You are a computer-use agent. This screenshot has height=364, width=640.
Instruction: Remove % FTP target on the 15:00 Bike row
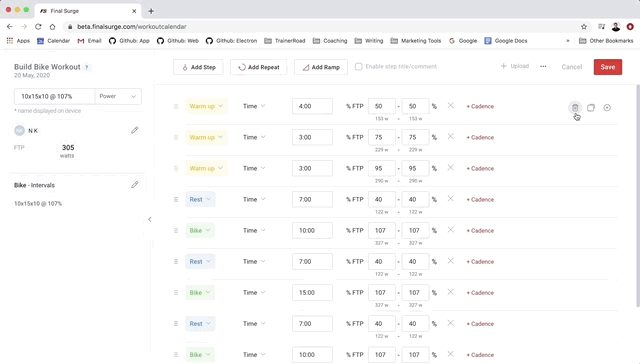(451, 292)
